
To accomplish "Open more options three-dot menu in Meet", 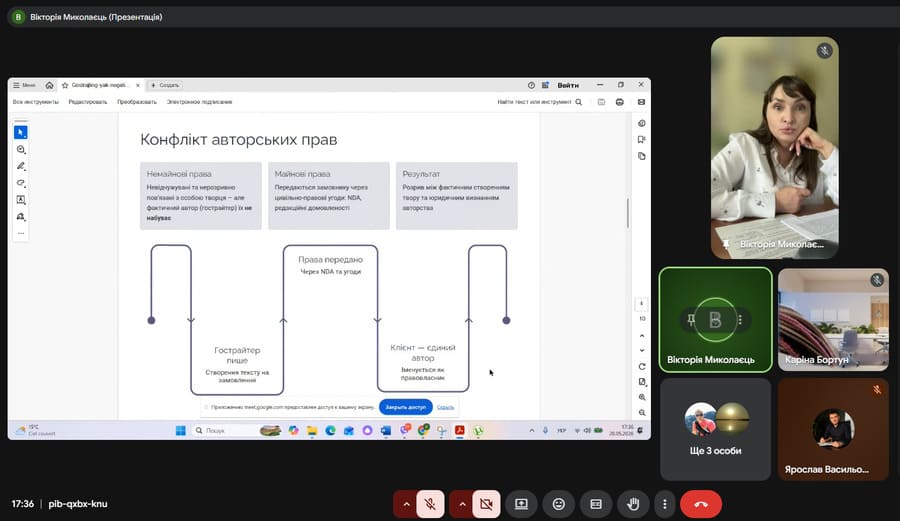I will click(665, 504).
